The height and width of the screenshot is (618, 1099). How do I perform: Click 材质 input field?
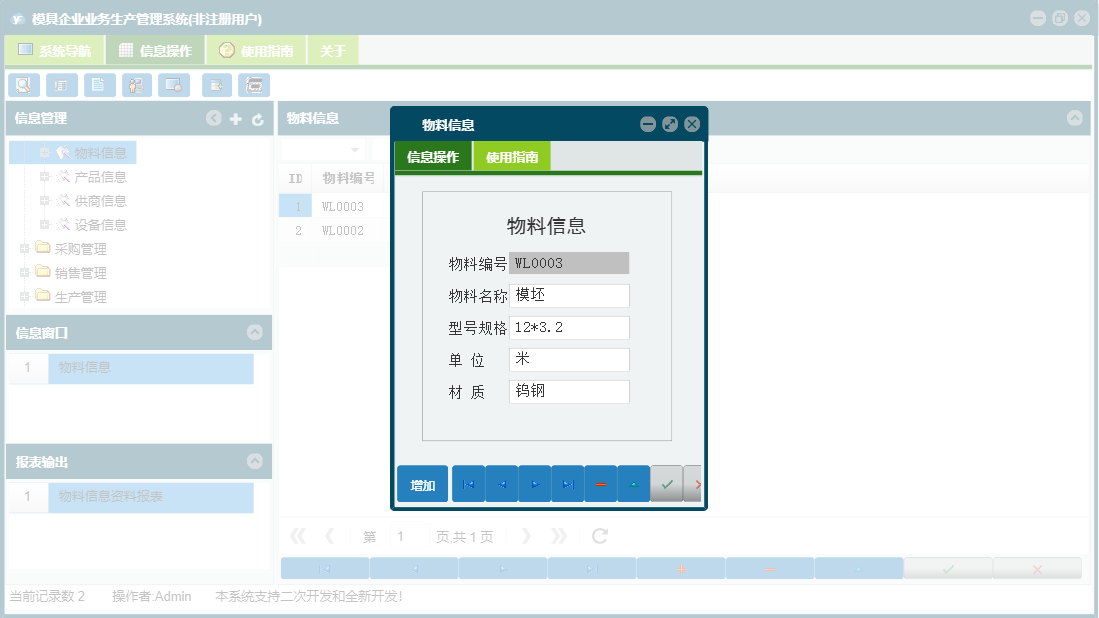(569, 392)
